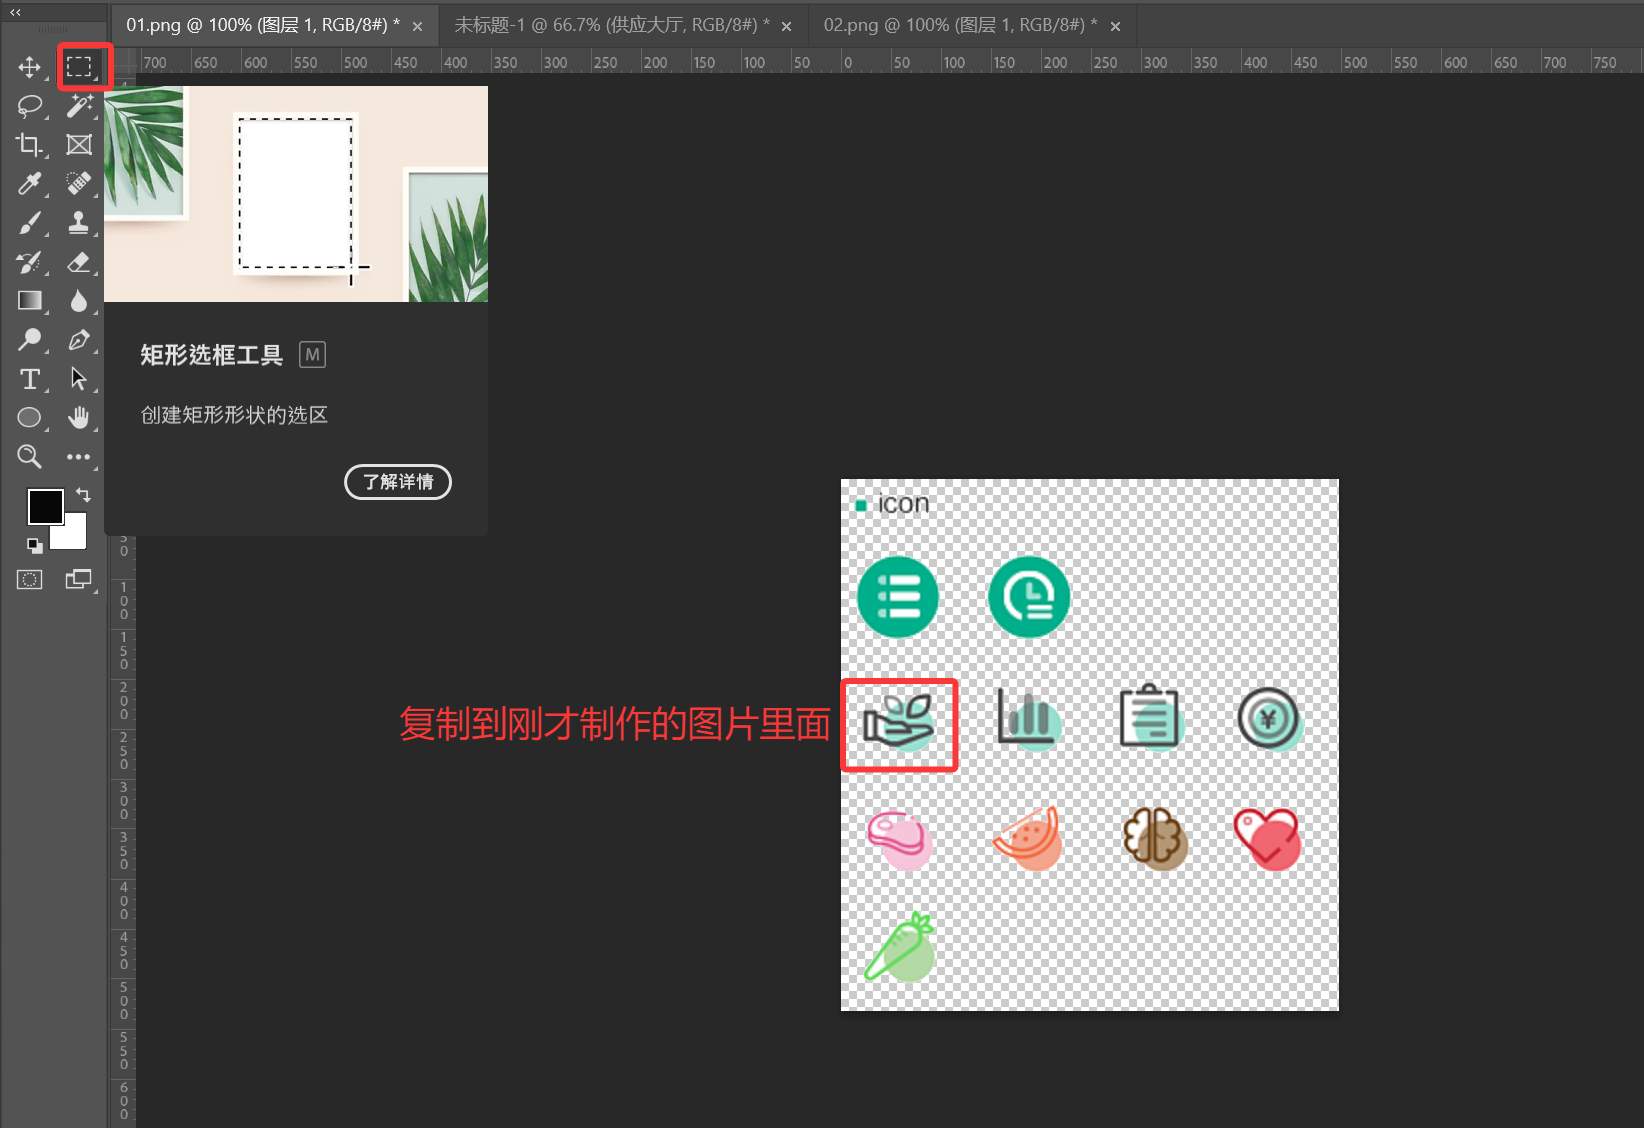The image size is (1644, 1128).
Task: Select the Spot Healing Brush tool
Action: pos(79,184)
